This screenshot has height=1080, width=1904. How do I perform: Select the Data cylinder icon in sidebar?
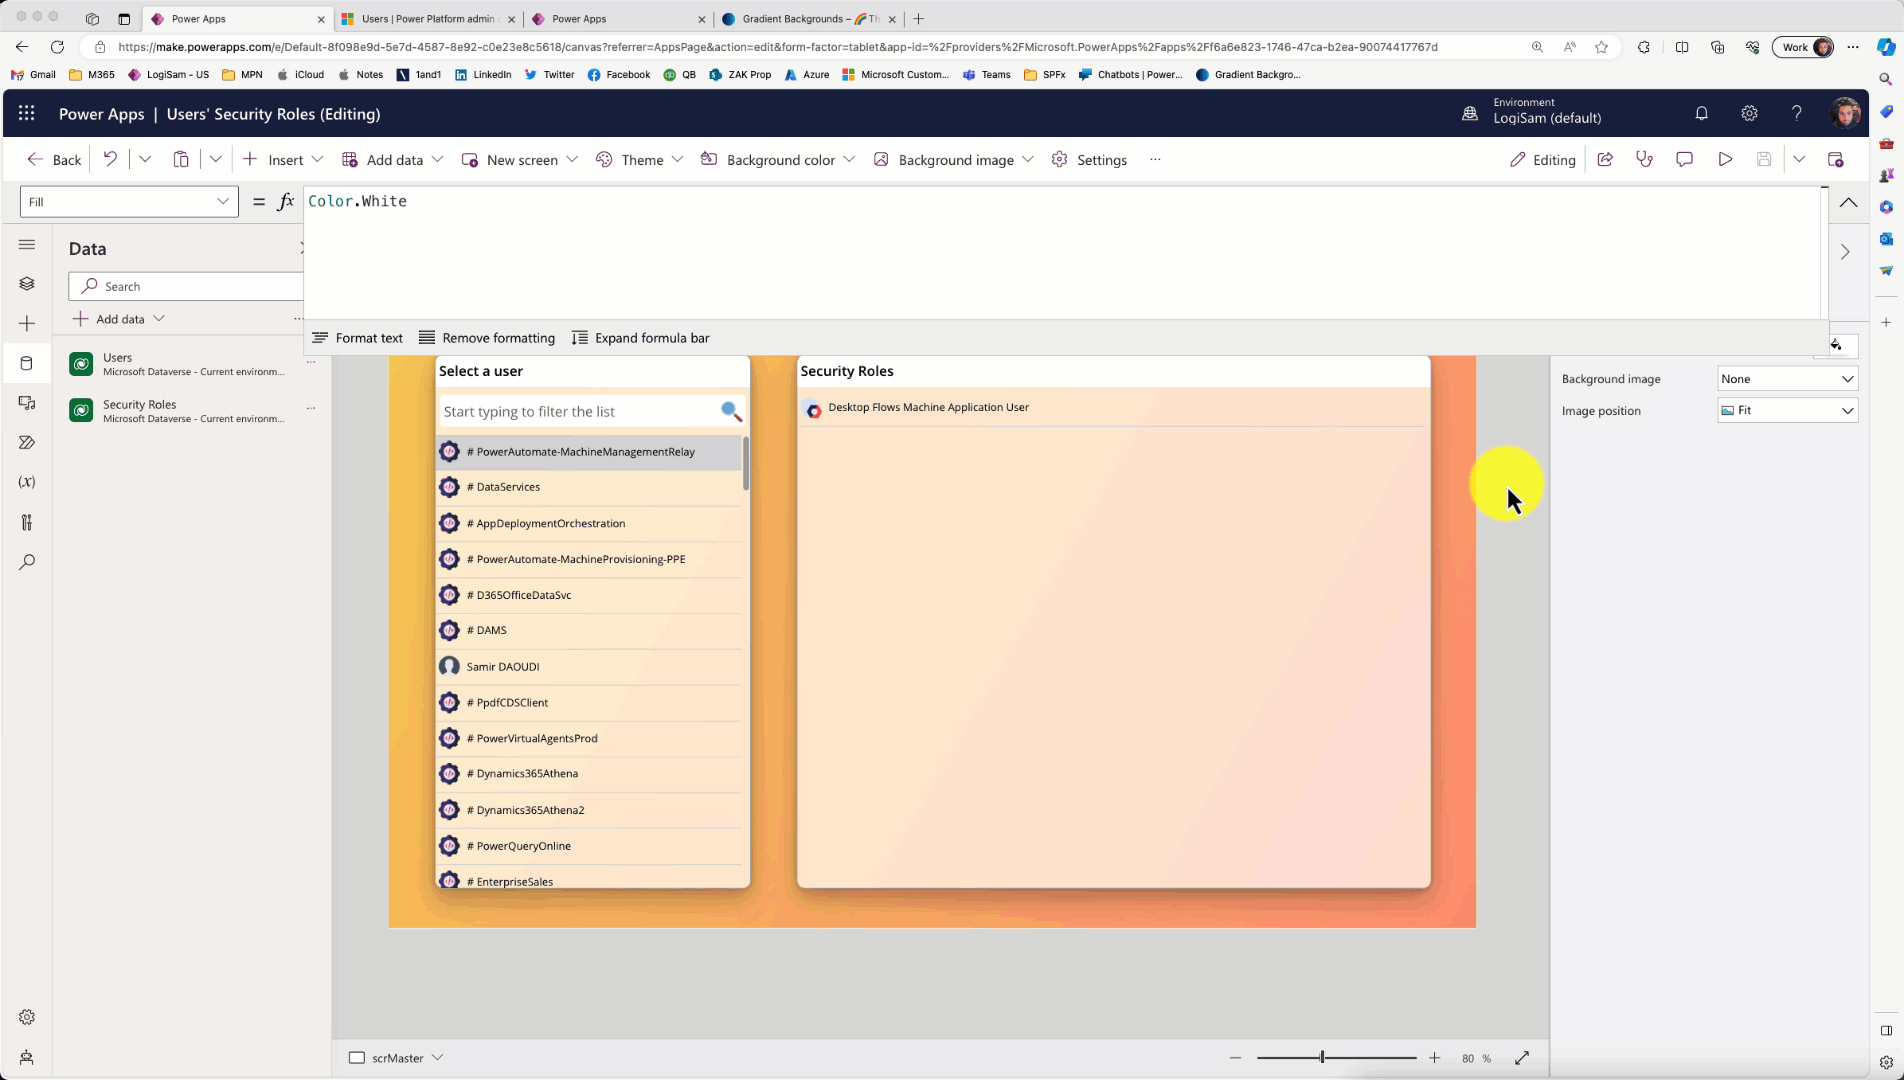pyautogui.click(x=27, y=363)
